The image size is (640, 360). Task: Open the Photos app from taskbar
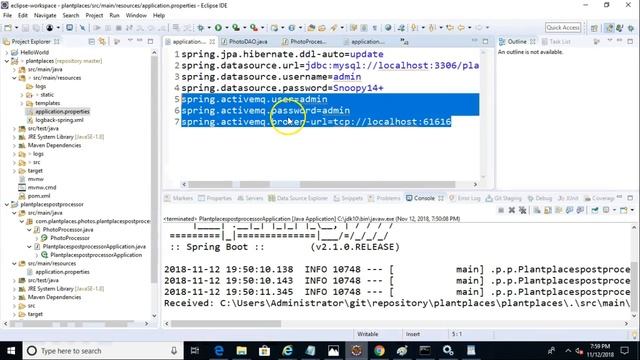coord(333,351)
